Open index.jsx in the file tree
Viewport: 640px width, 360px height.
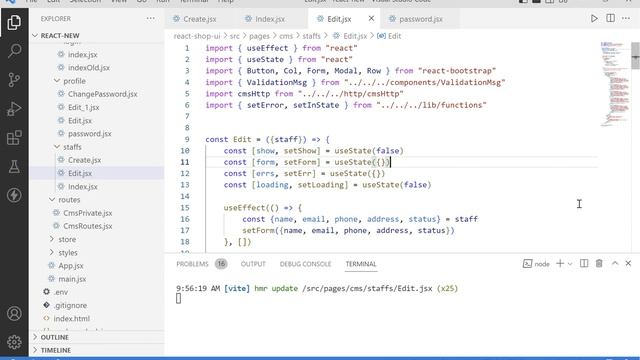point(82,54)
